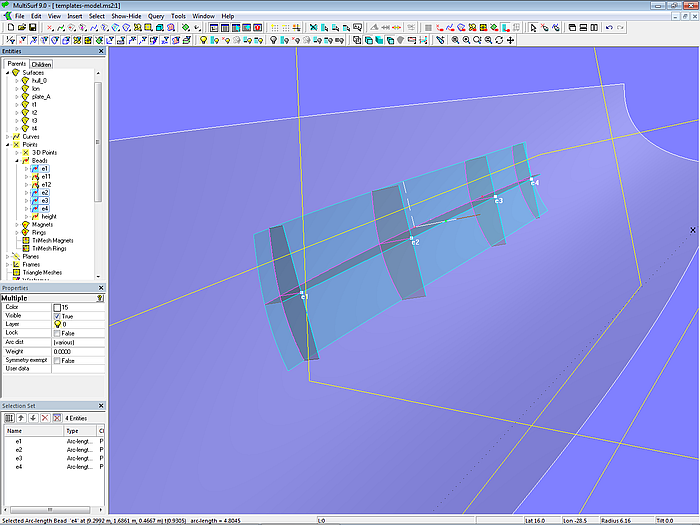Move selection up with the up-arrow button
The image size is (700, 525).
tap(20, 418)
